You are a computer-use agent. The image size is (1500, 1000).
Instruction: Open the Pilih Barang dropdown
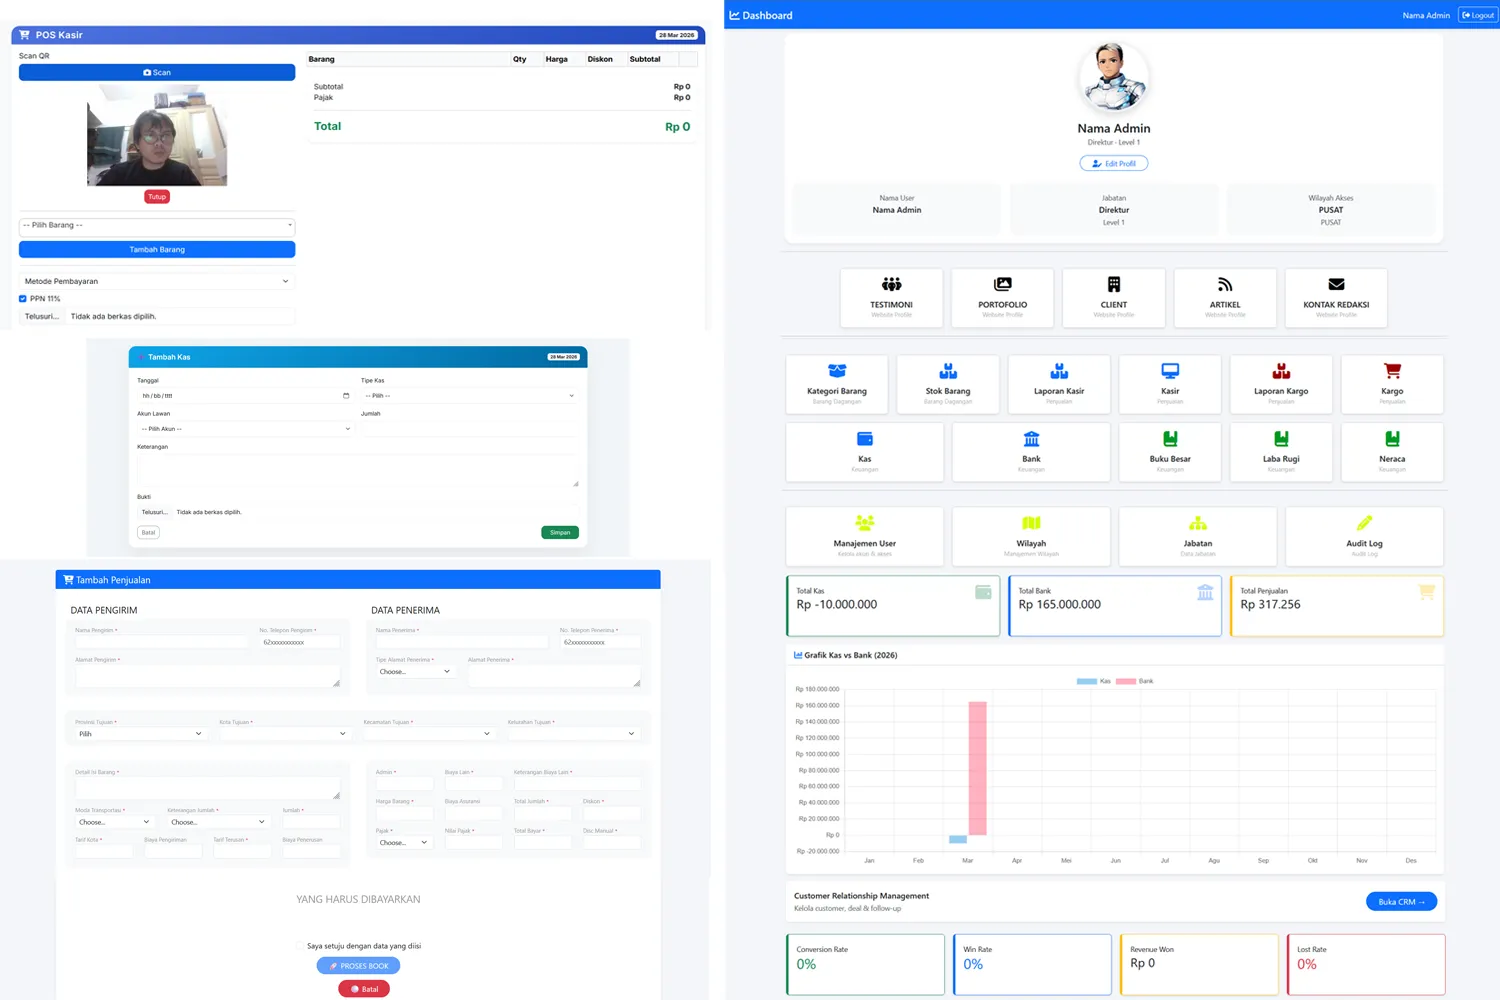[157, 226]
